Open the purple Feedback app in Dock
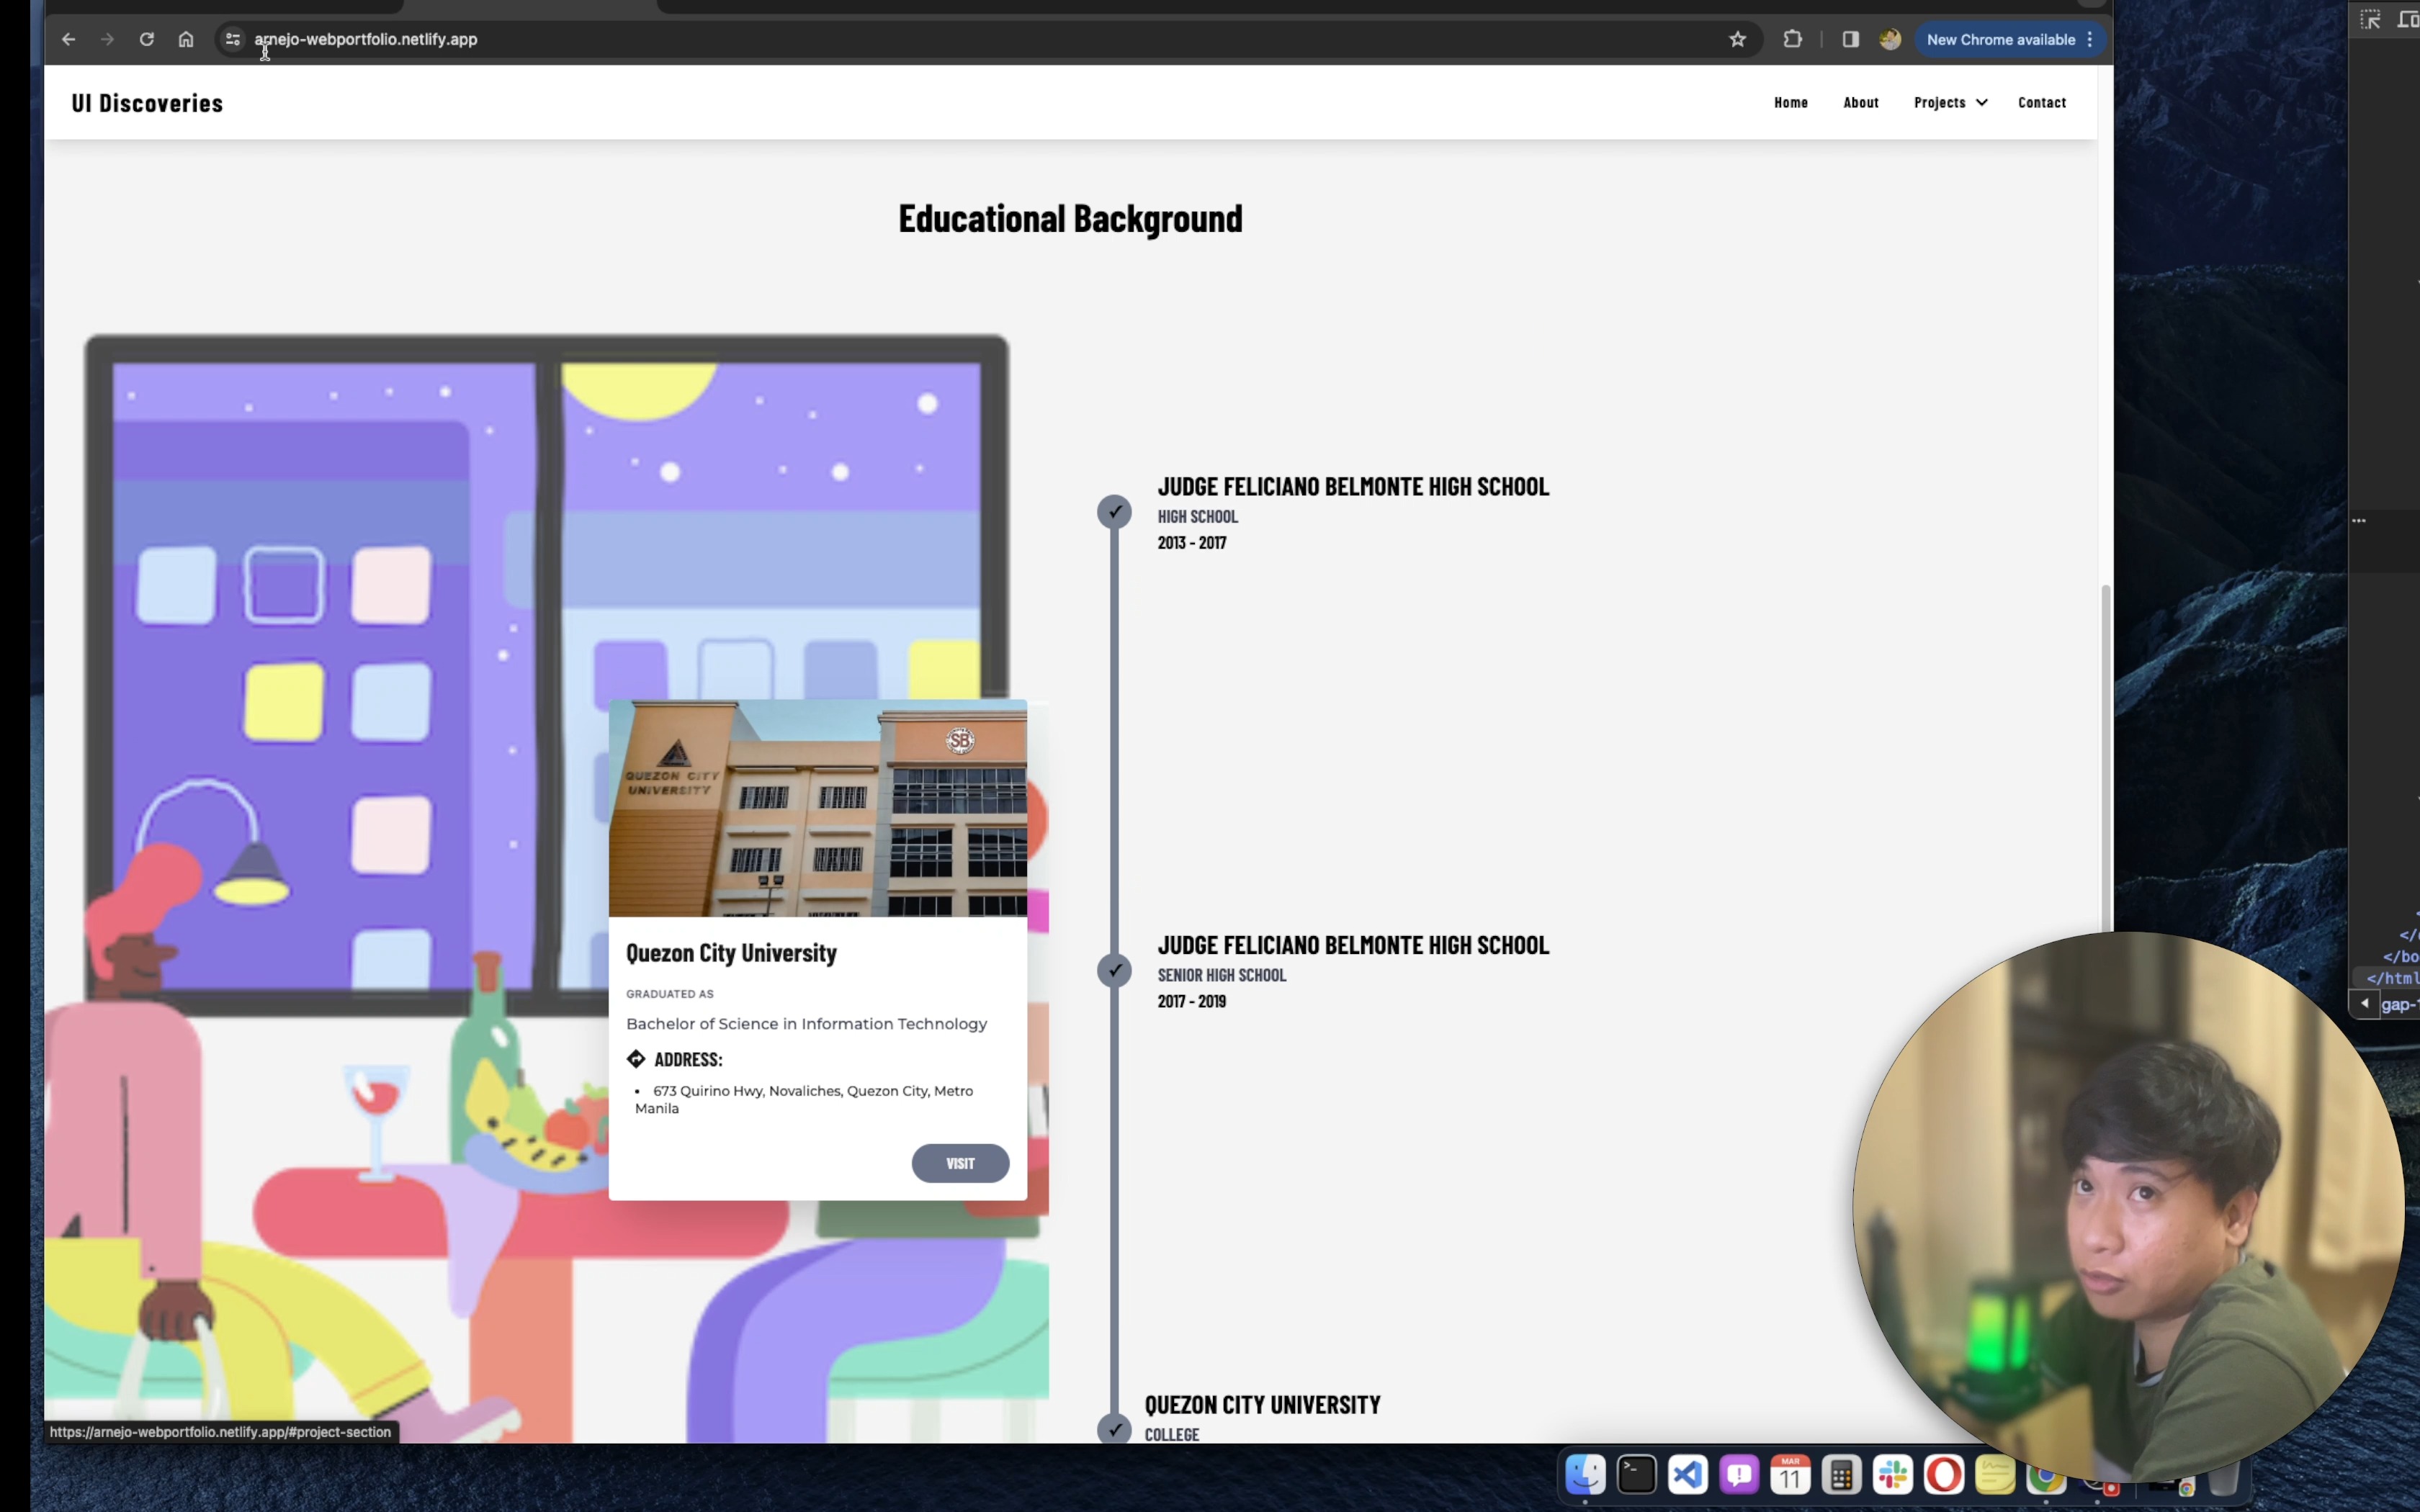 pos(1739,1475)
